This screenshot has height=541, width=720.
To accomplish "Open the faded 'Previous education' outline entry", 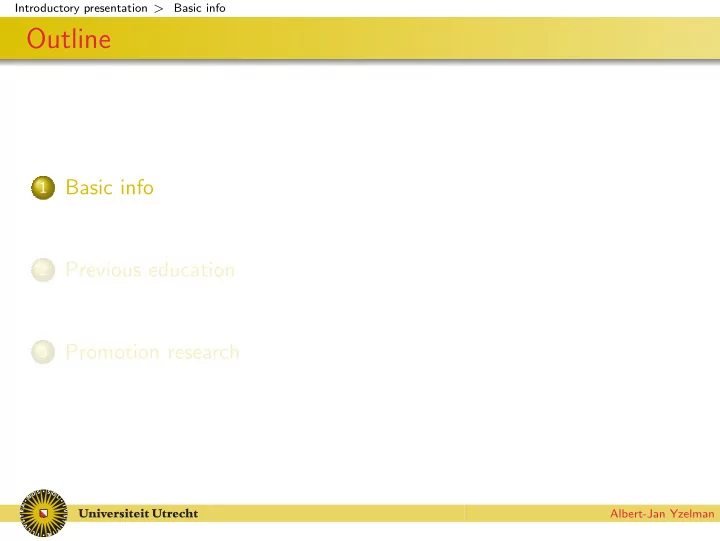I will (150, 270).
